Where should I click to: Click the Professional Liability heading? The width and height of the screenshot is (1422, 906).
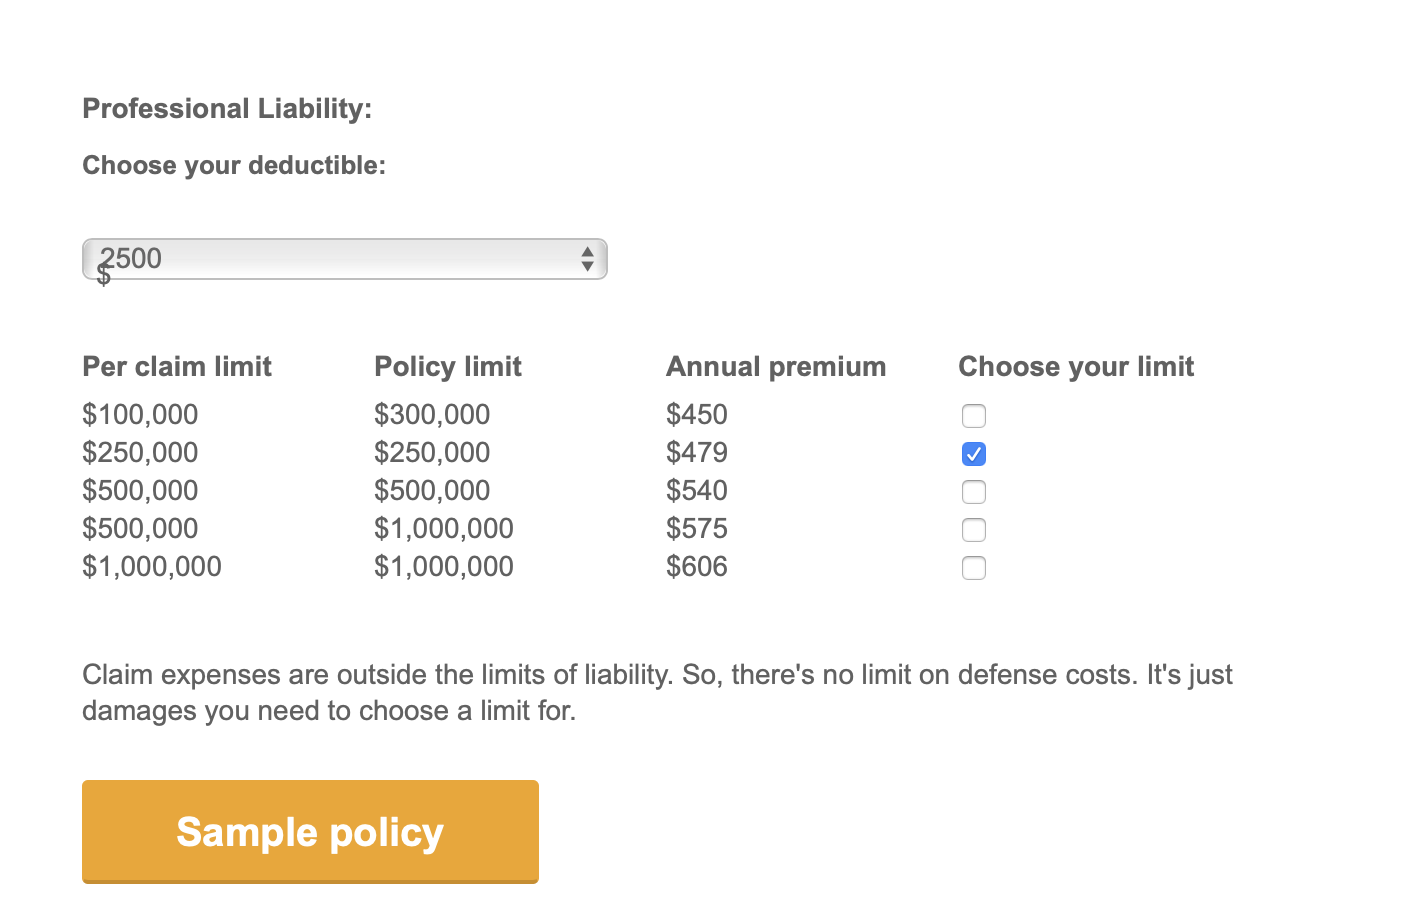pos(227,108)
